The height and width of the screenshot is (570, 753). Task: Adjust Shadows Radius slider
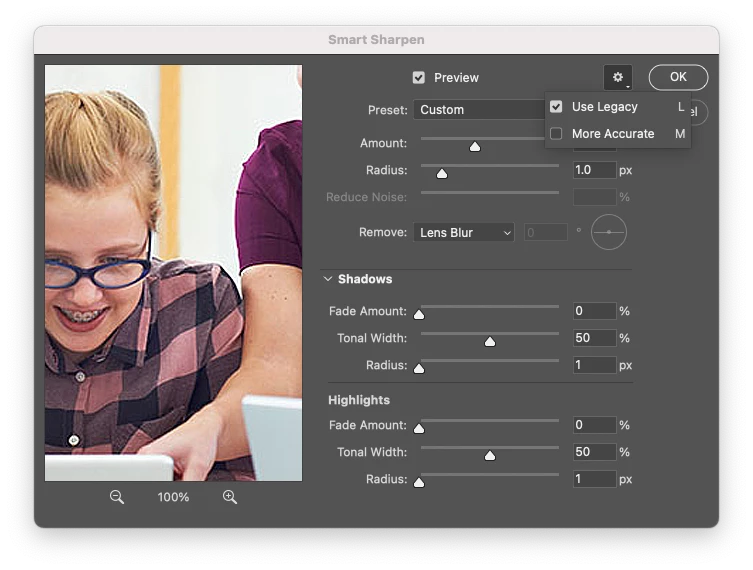[x=419, y=368]
